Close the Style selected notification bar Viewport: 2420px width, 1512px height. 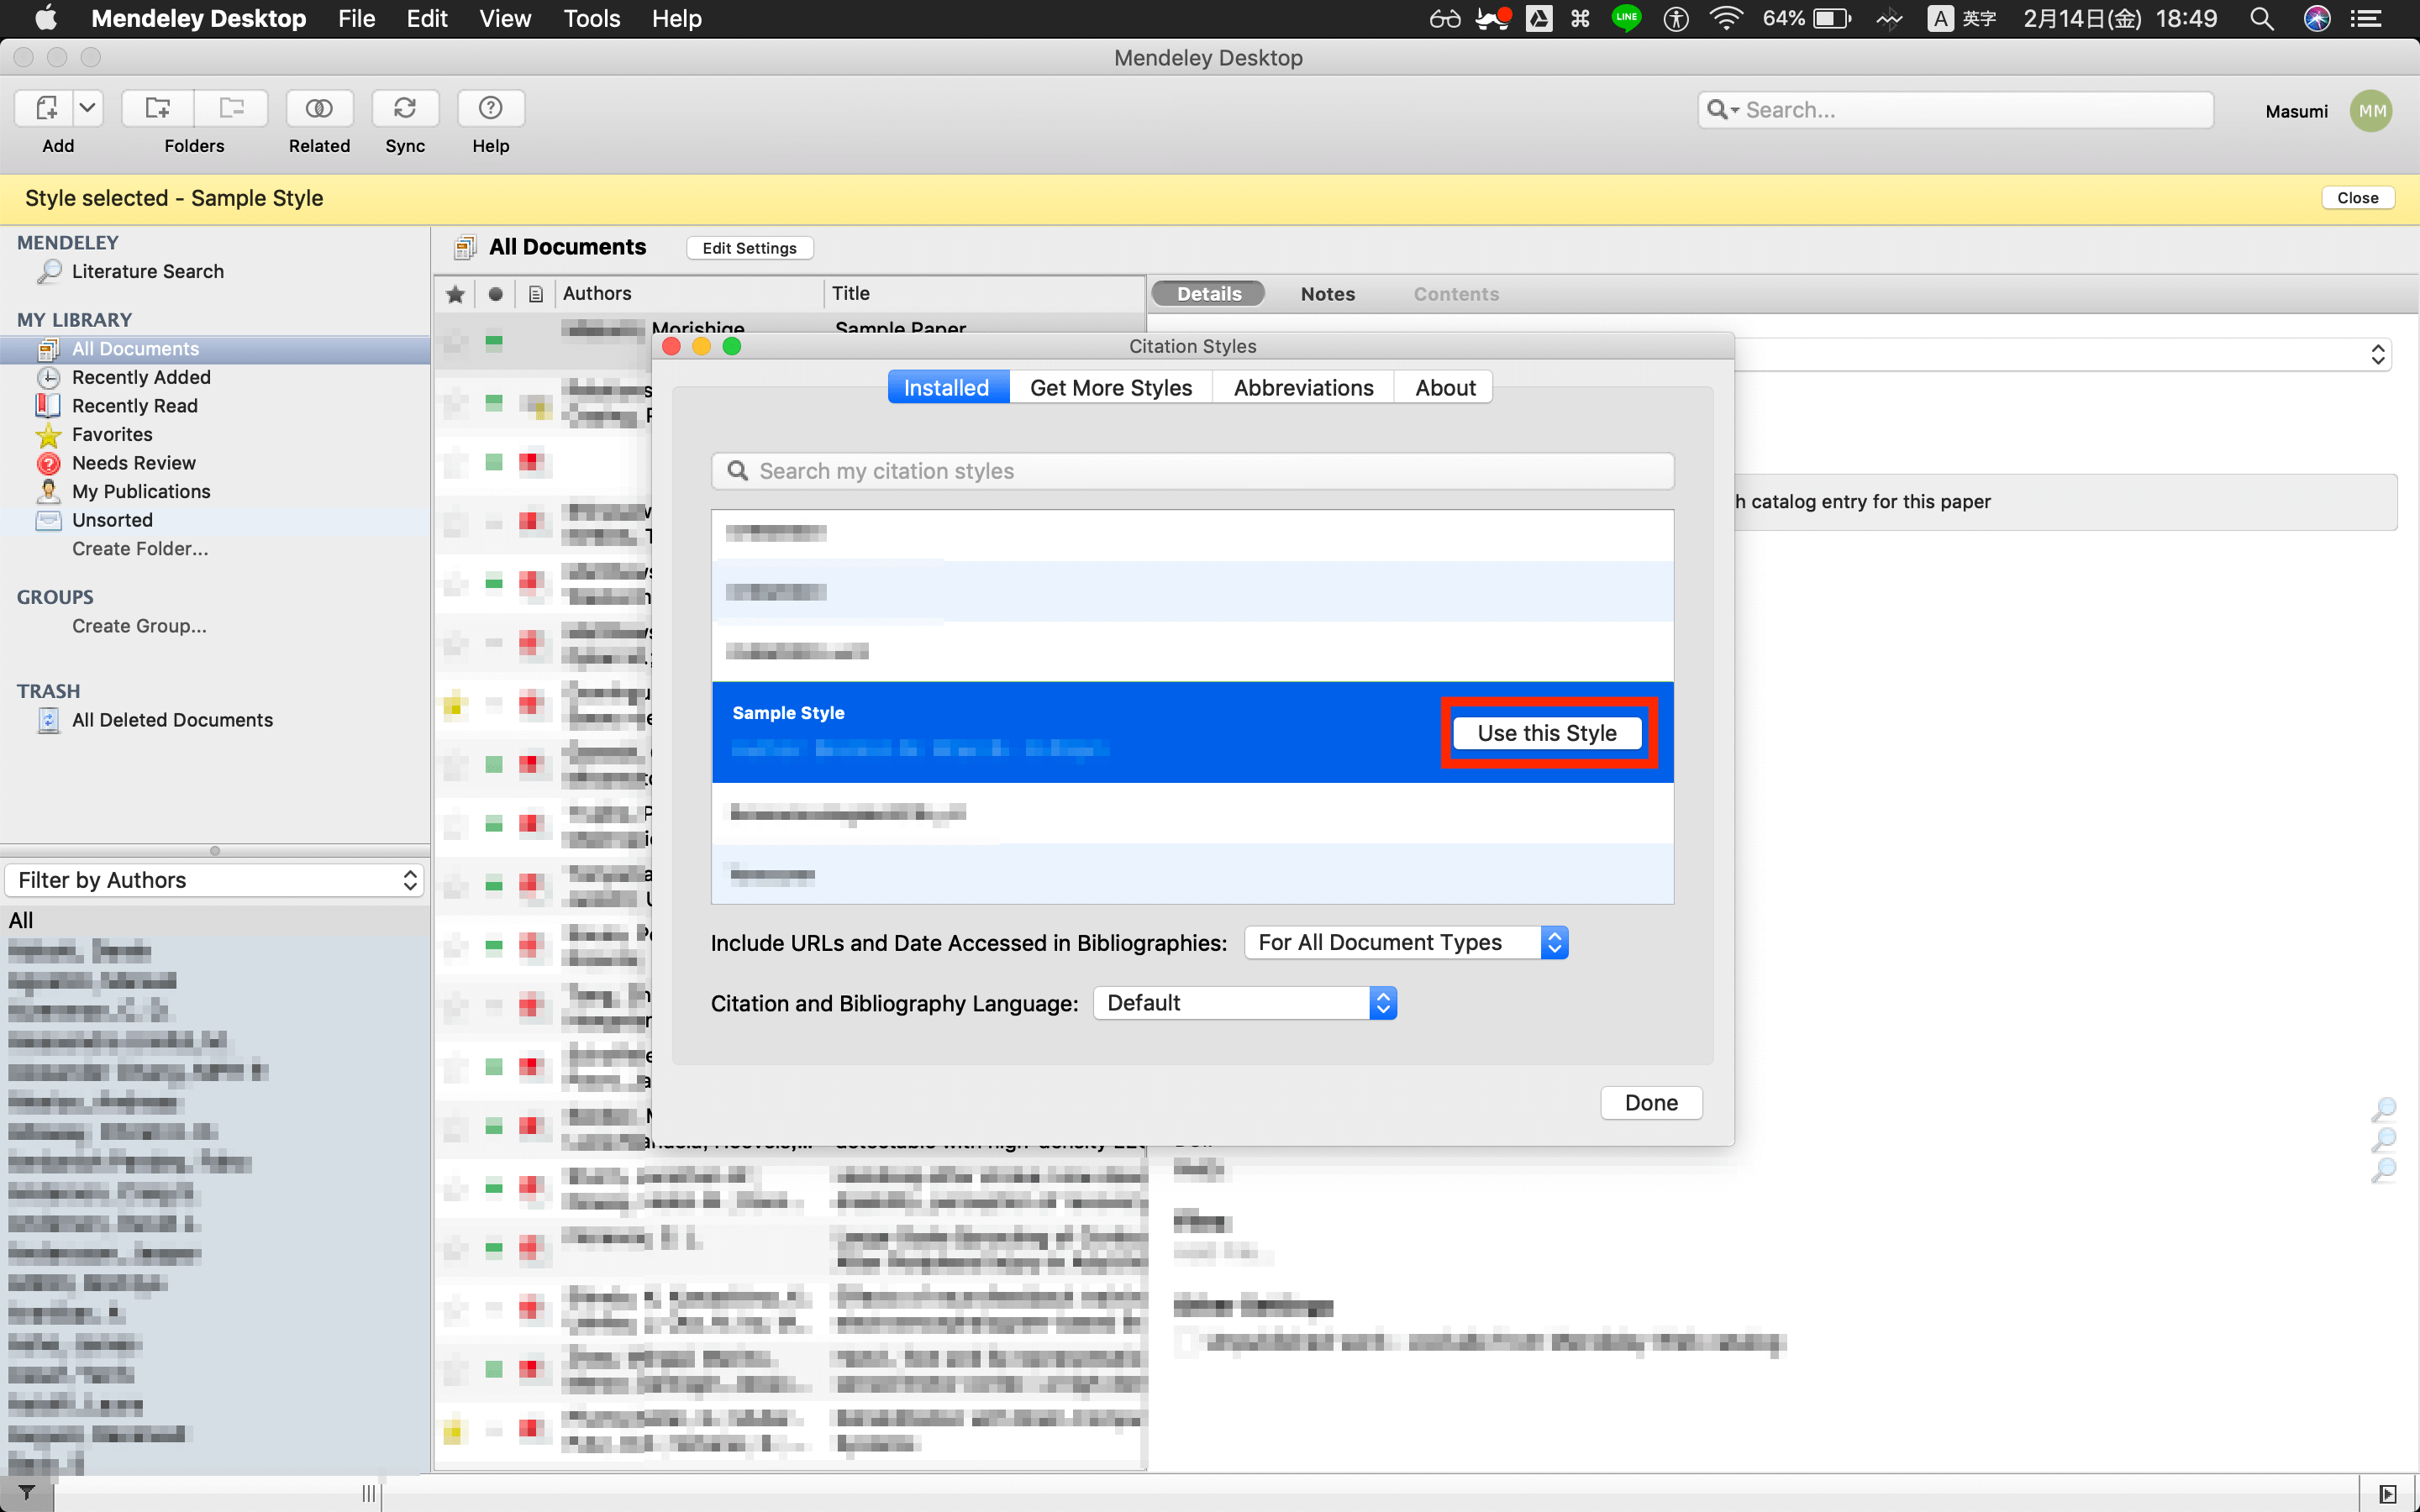(2357, 198)
